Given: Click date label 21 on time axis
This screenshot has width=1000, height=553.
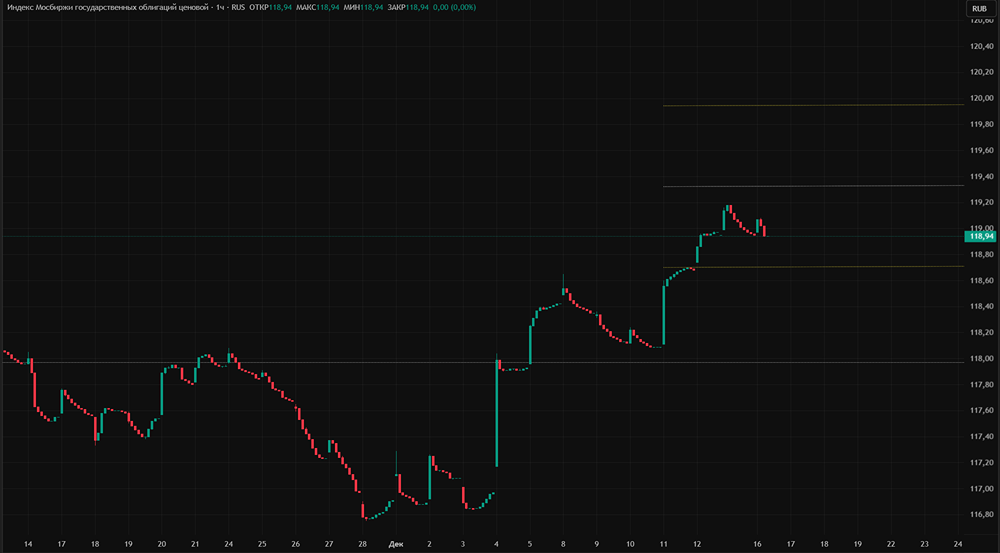Looking at the screenshot, I should [x=195, y=544].
